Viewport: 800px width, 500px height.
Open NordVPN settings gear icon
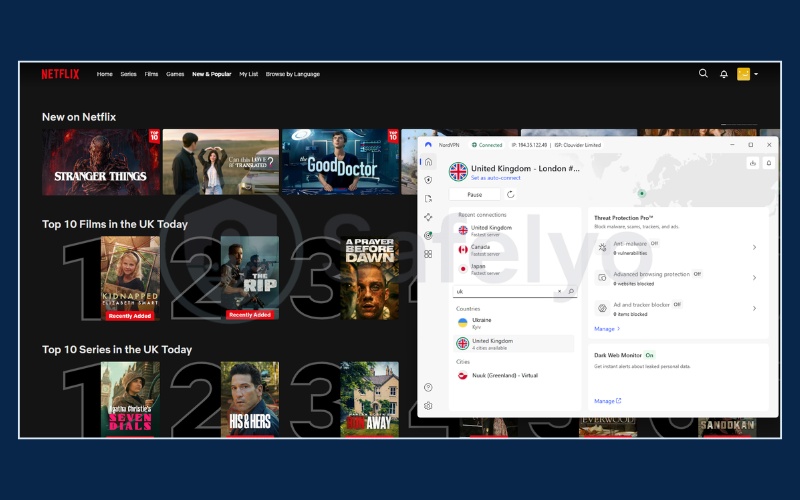428,406
